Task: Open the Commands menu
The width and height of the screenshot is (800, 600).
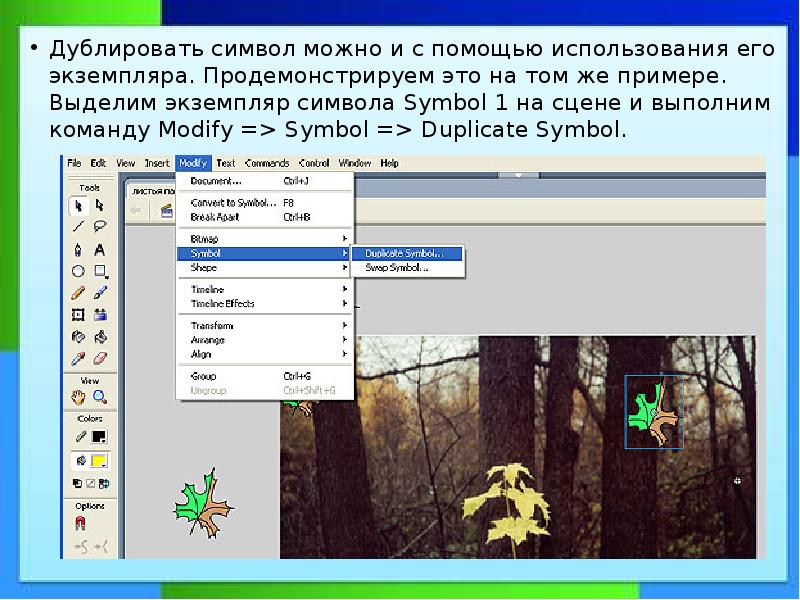Action: (267, 163)
